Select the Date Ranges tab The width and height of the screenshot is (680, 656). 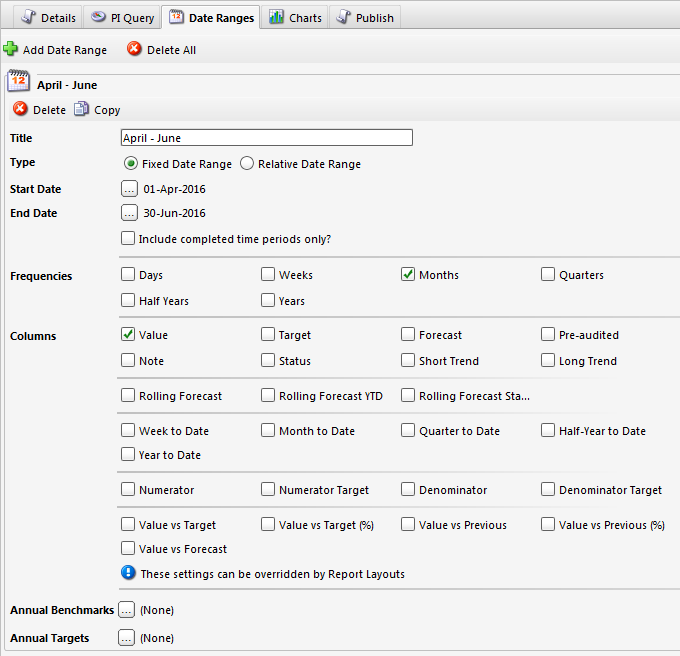(211, 17)
